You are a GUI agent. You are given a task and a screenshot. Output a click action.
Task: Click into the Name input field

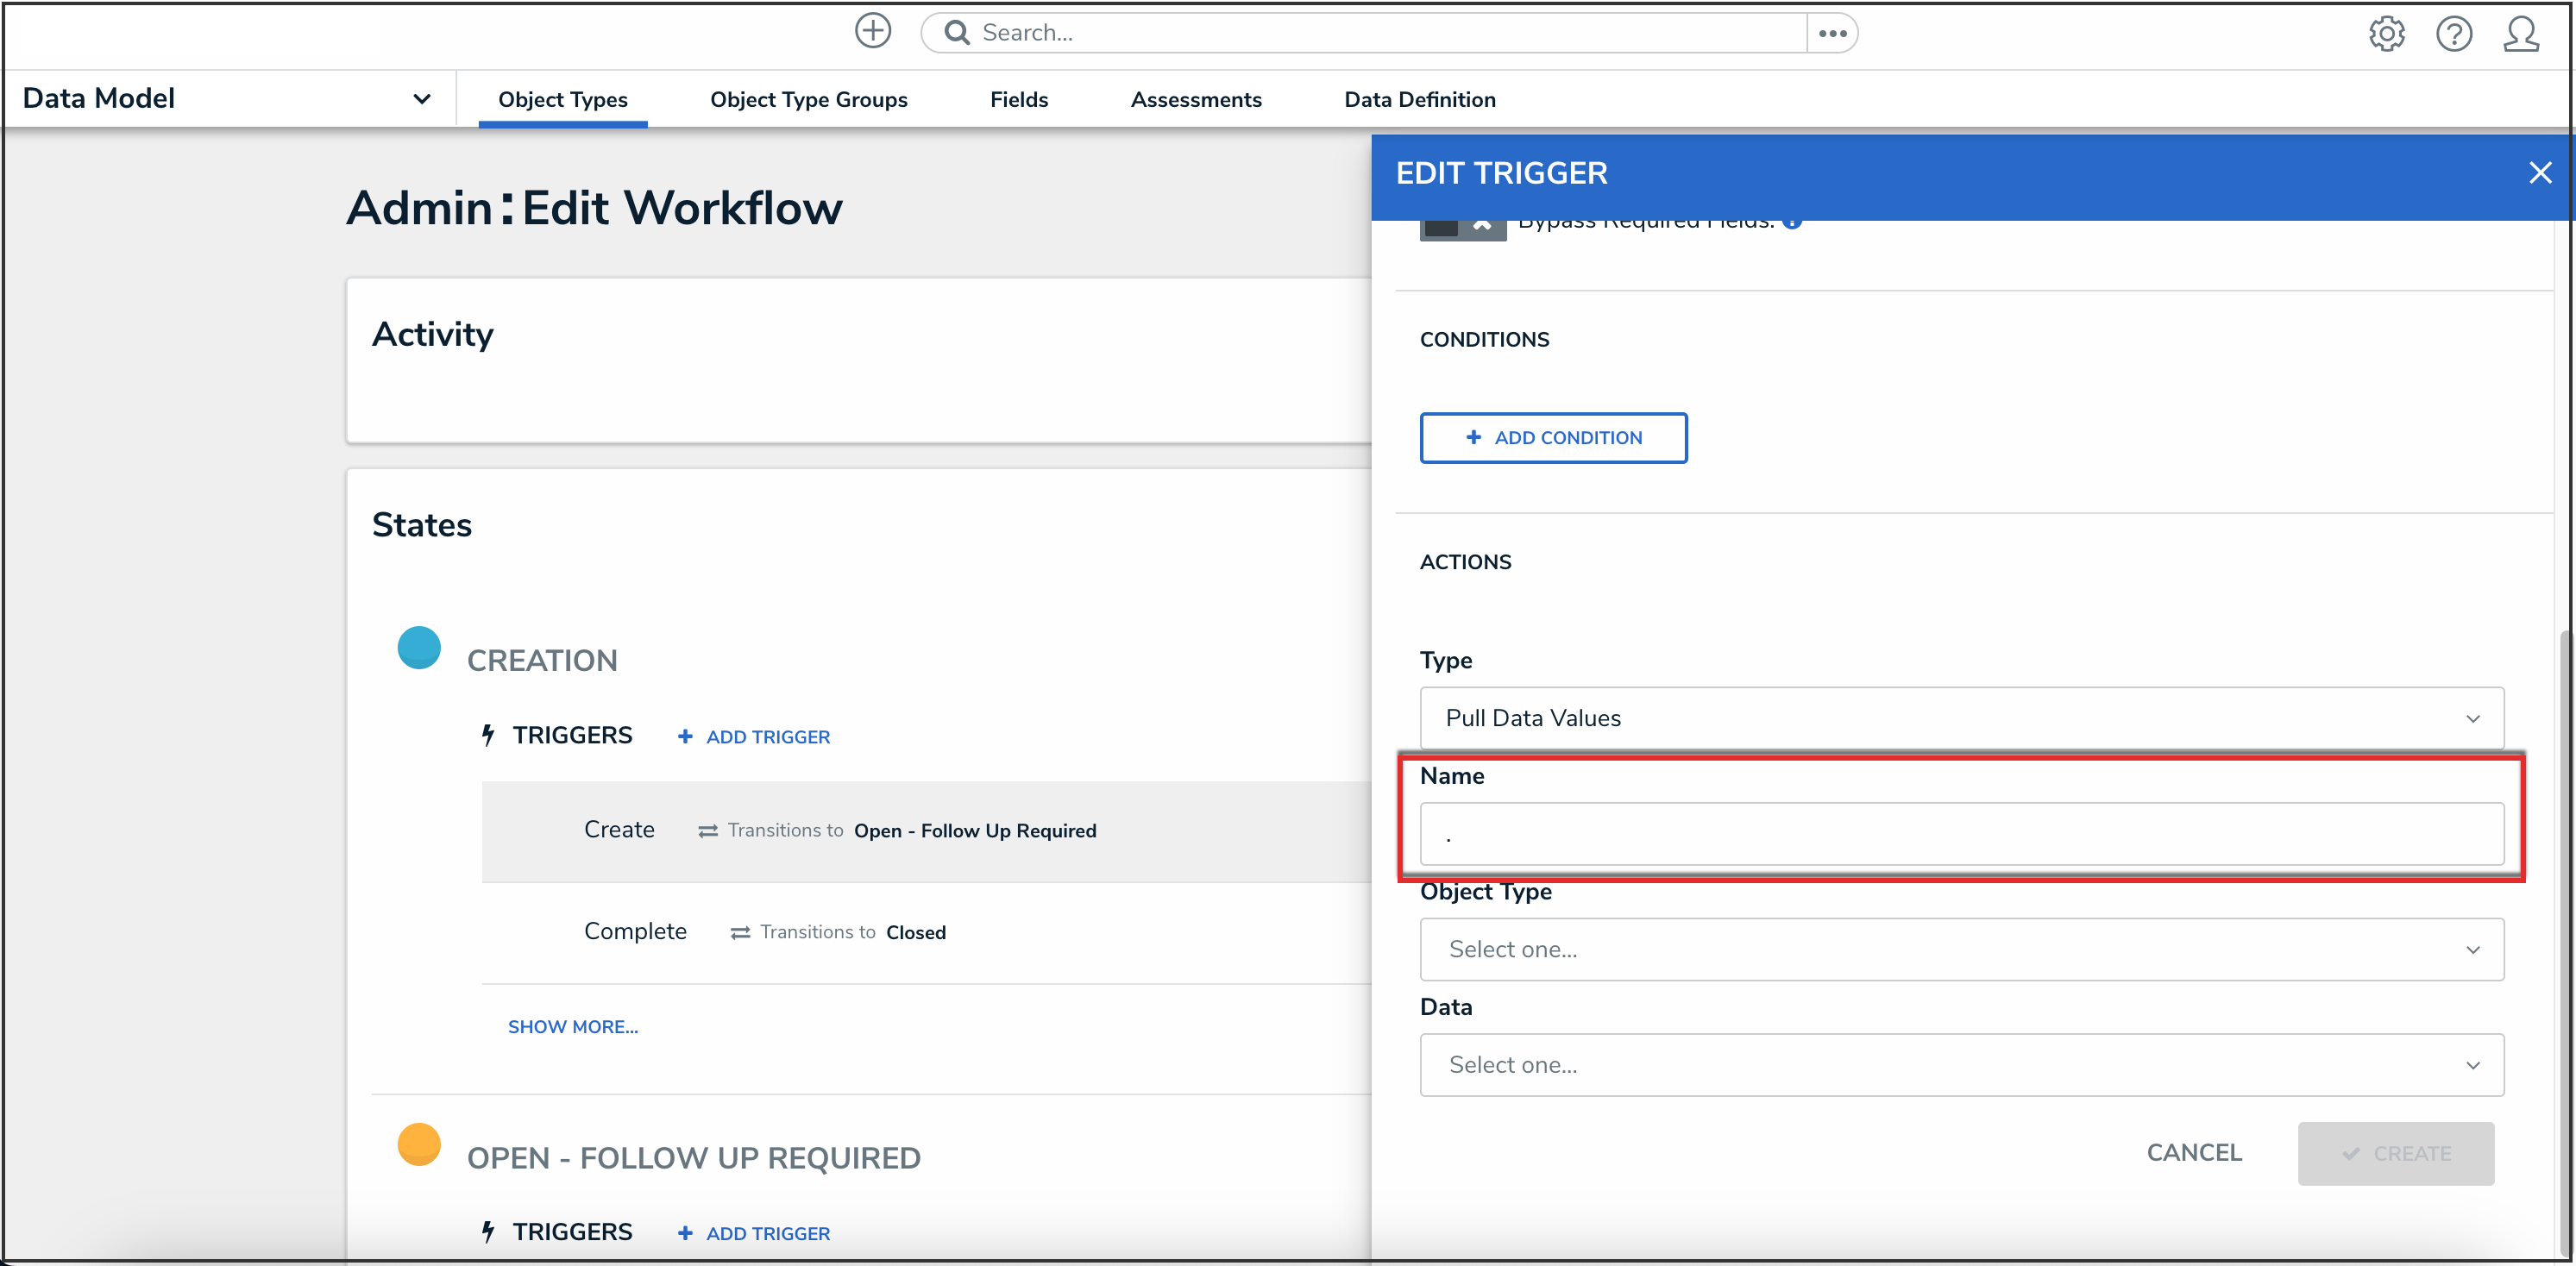(x=1960, y=834)
